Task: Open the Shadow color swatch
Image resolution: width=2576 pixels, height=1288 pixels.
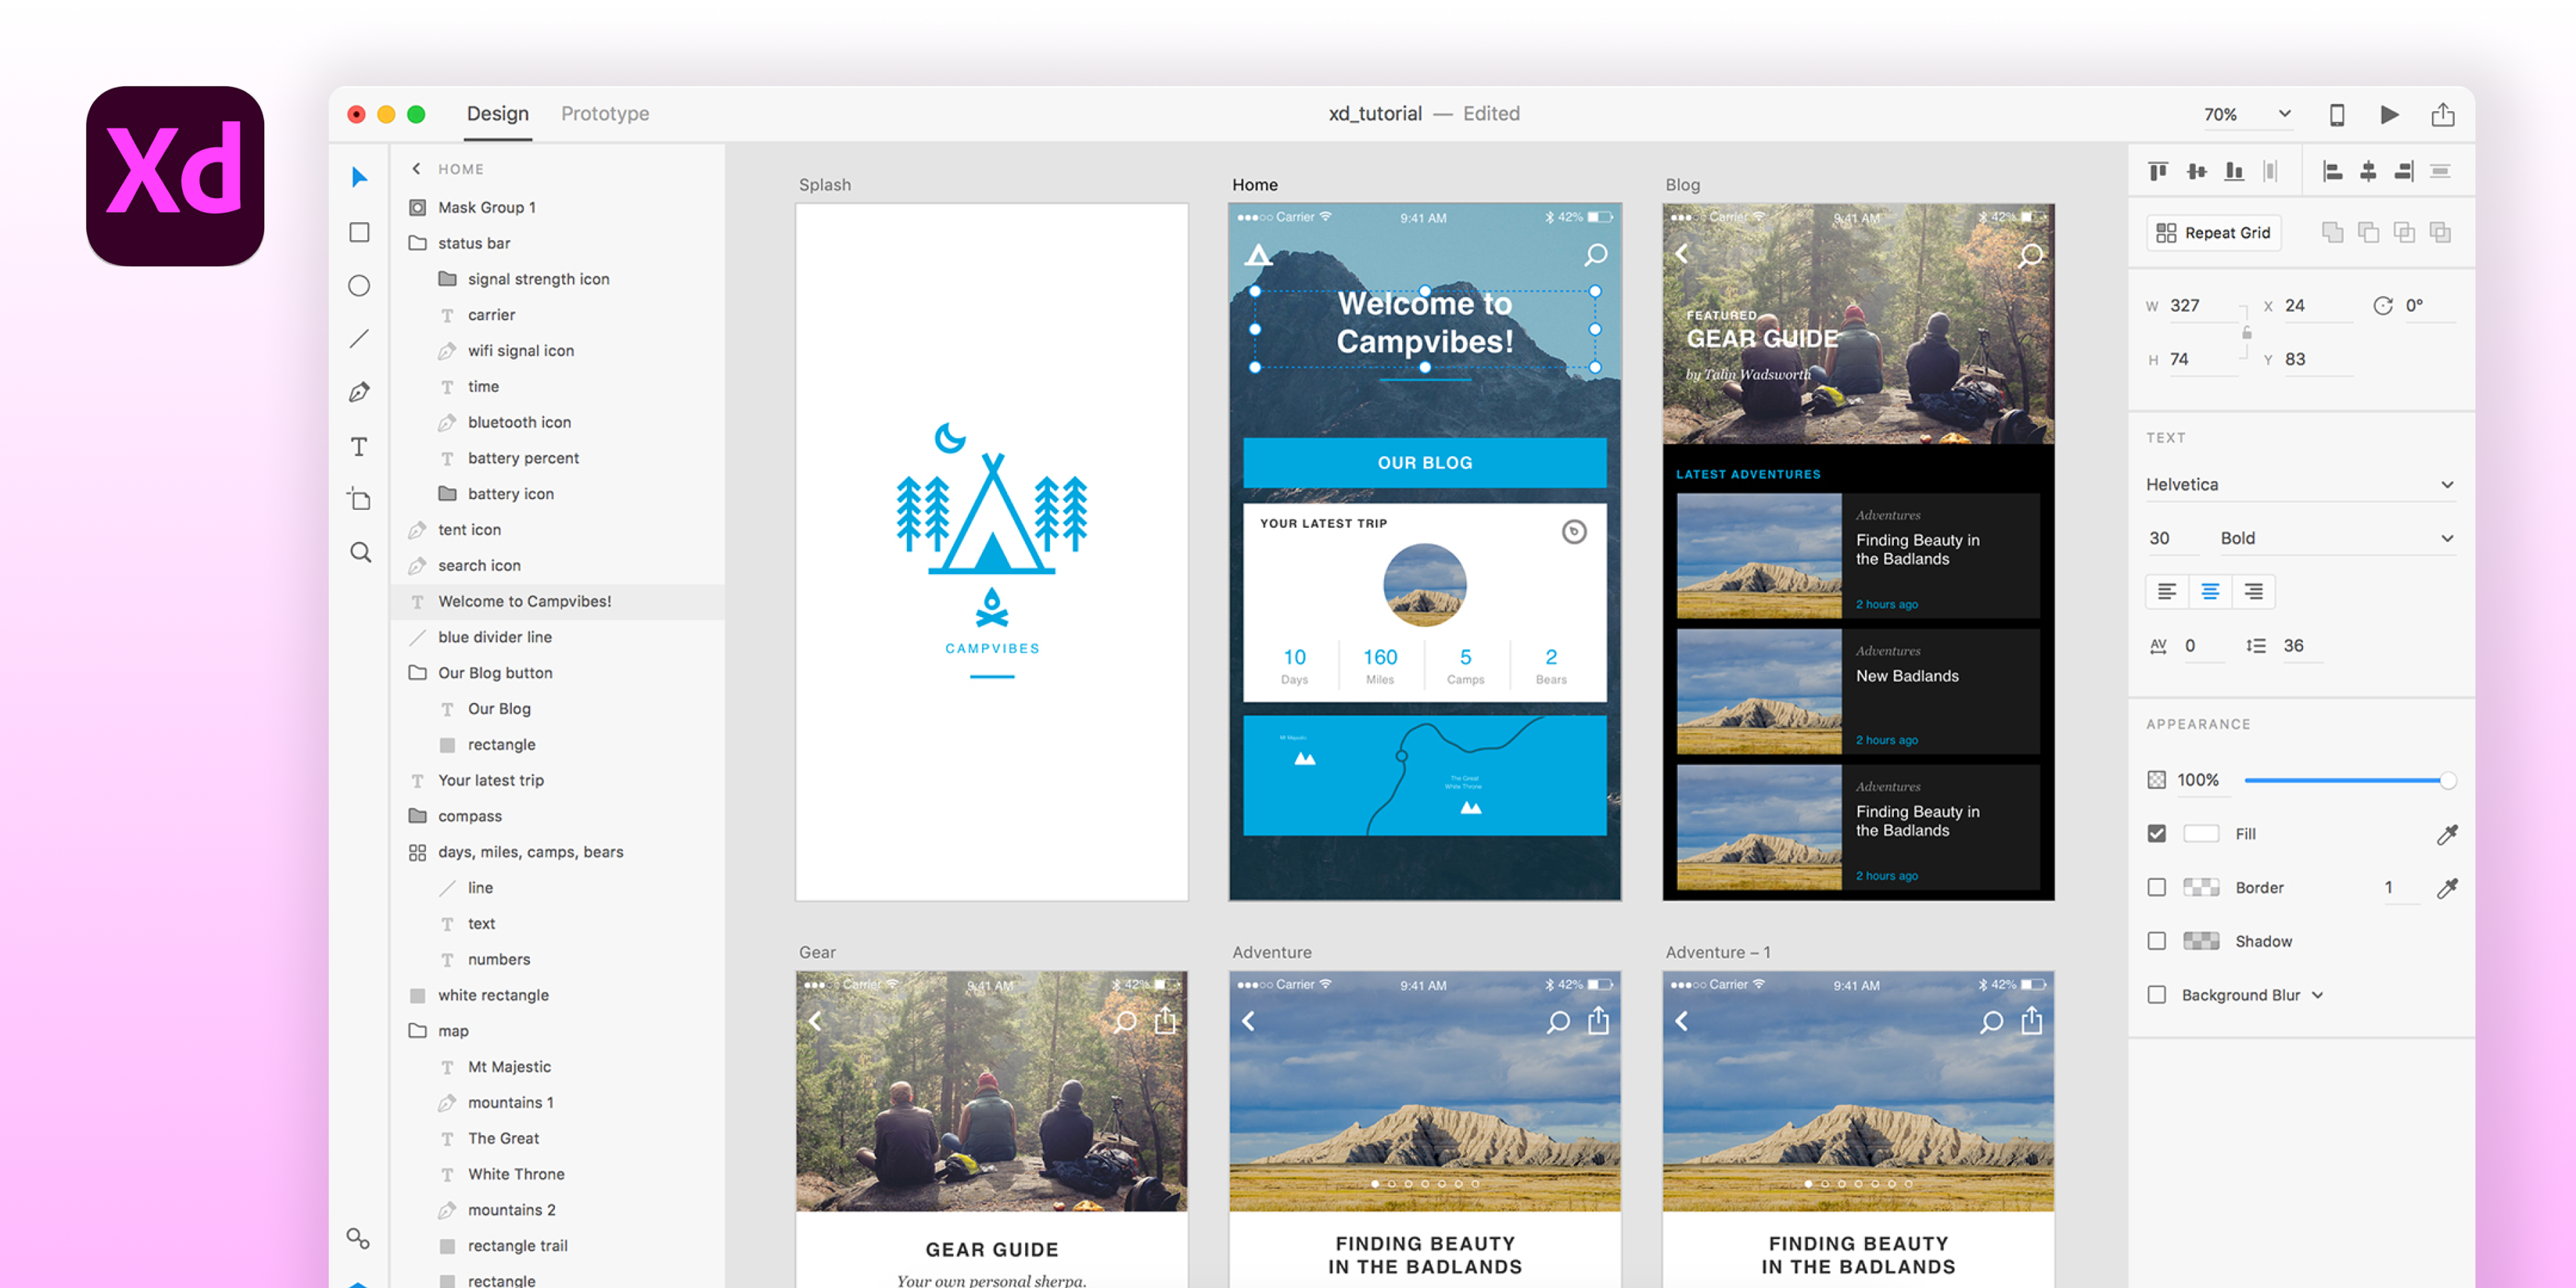Action: click(2201, 942)
